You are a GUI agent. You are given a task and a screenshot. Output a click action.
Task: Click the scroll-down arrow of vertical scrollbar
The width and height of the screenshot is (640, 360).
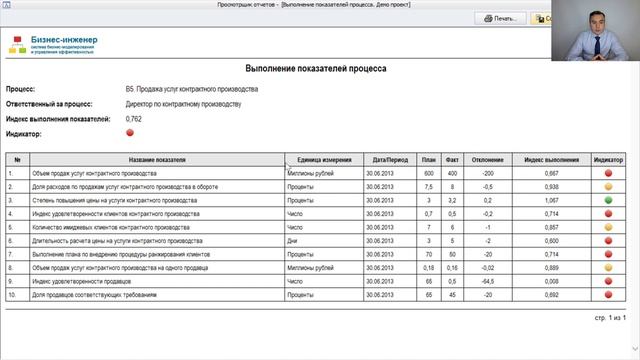tap(635, 349)
